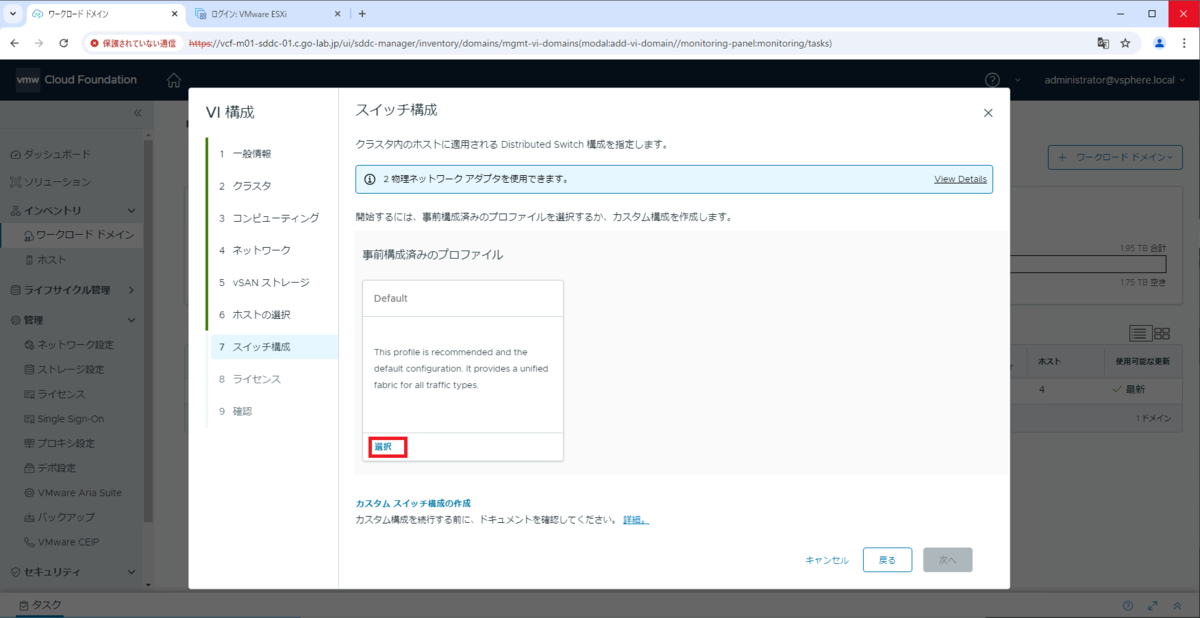Expand the task panel with arrows icon
Viewport: 1200px width, 618px height.
point(1153,606)
